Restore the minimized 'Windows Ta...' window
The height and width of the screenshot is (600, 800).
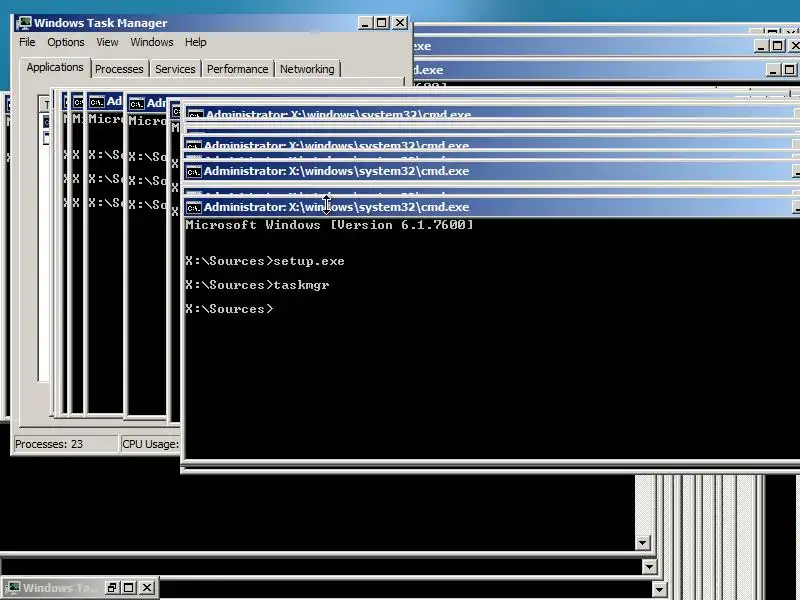click(x=112, y=588)
